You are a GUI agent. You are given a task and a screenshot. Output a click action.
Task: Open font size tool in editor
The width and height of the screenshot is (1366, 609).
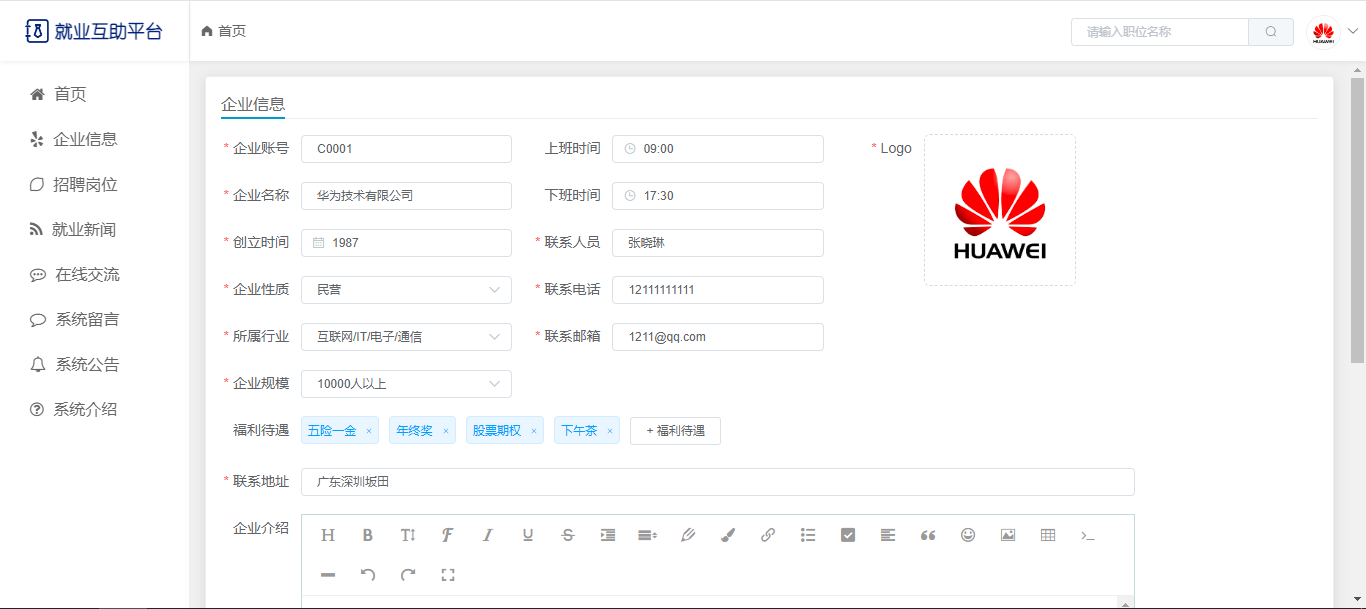point(408,535)
